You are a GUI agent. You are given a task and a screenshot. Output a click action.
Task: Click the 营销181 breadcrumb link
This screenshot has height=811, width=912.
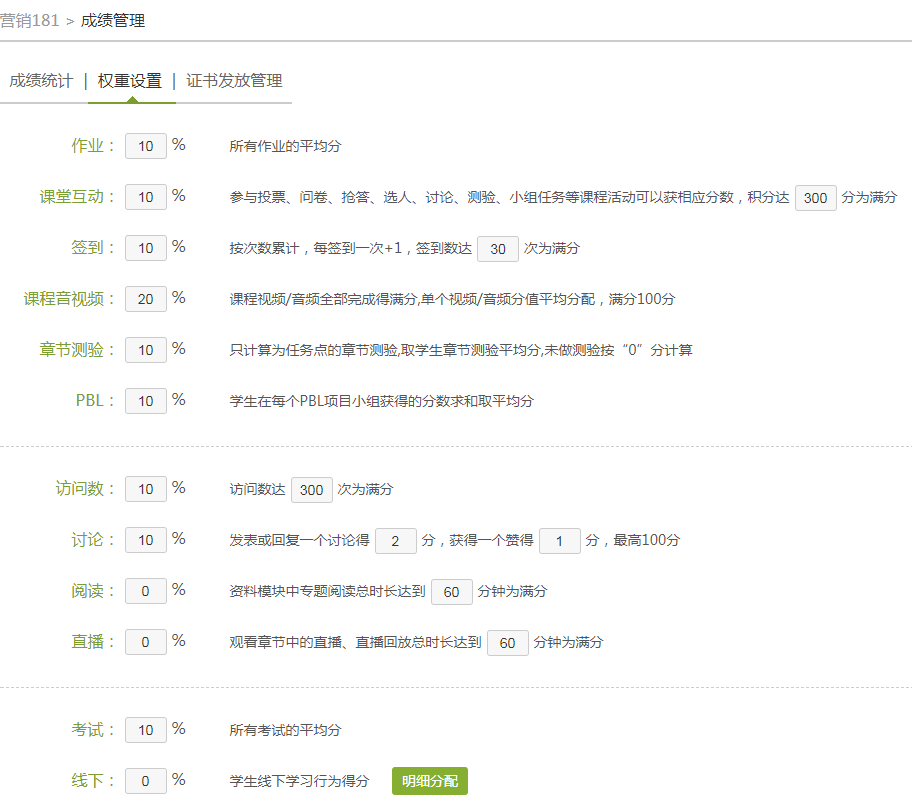tap(30, 20)
